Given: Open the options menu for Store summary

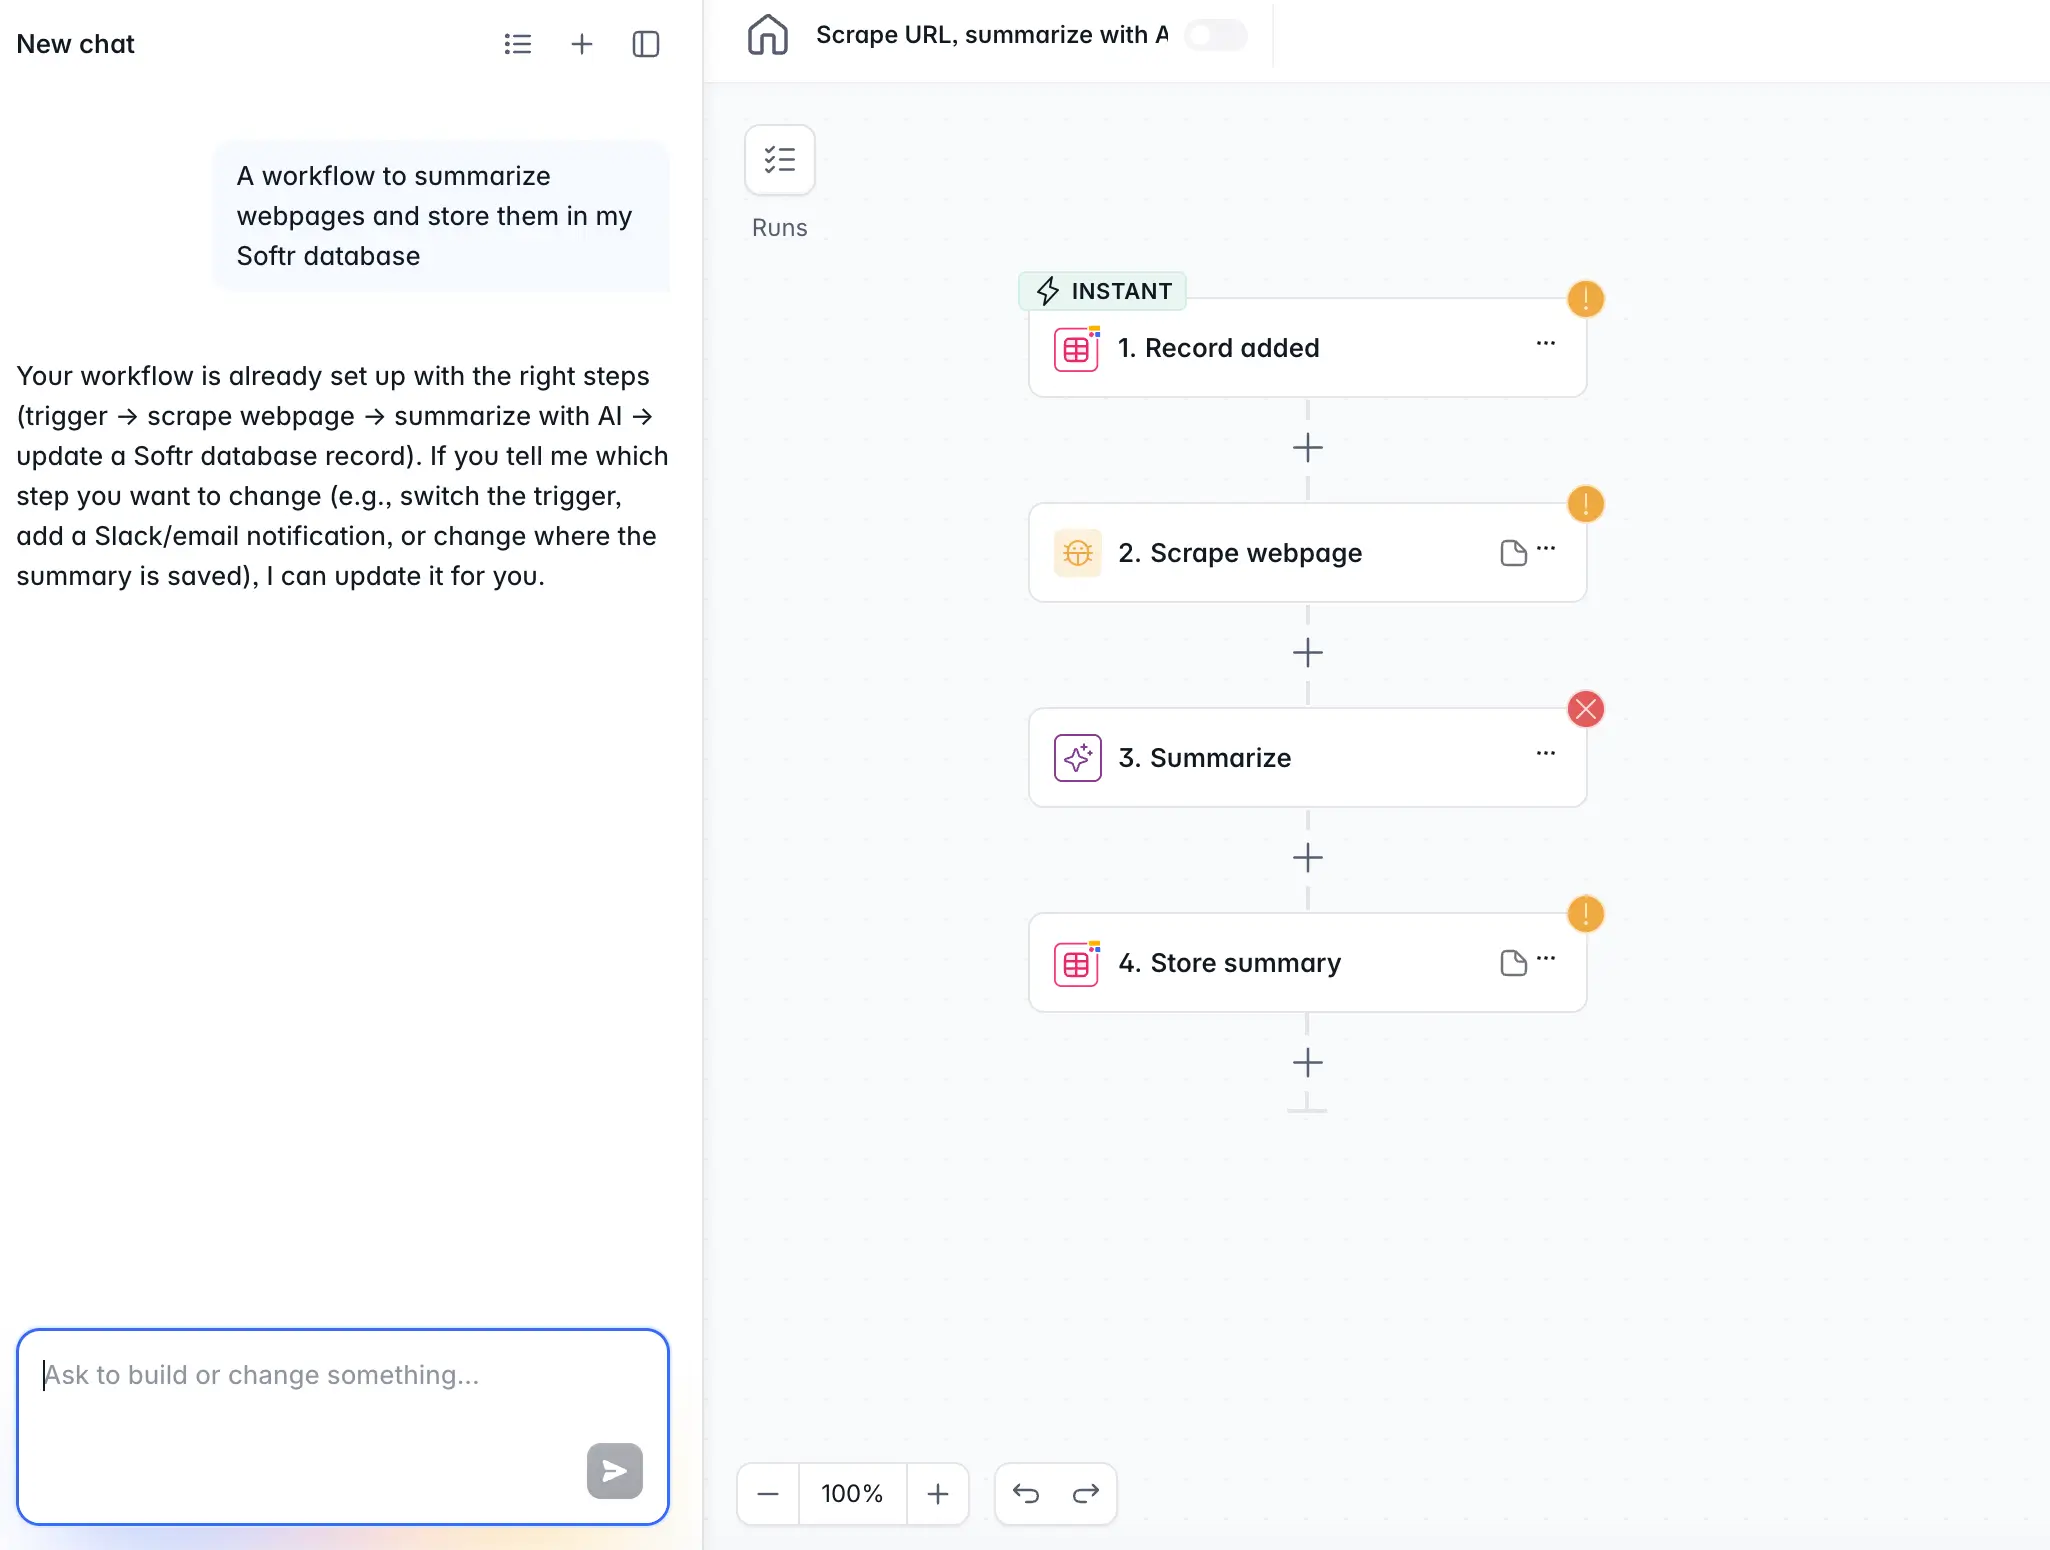Looking at the screenshot, I should [1546, 957].
